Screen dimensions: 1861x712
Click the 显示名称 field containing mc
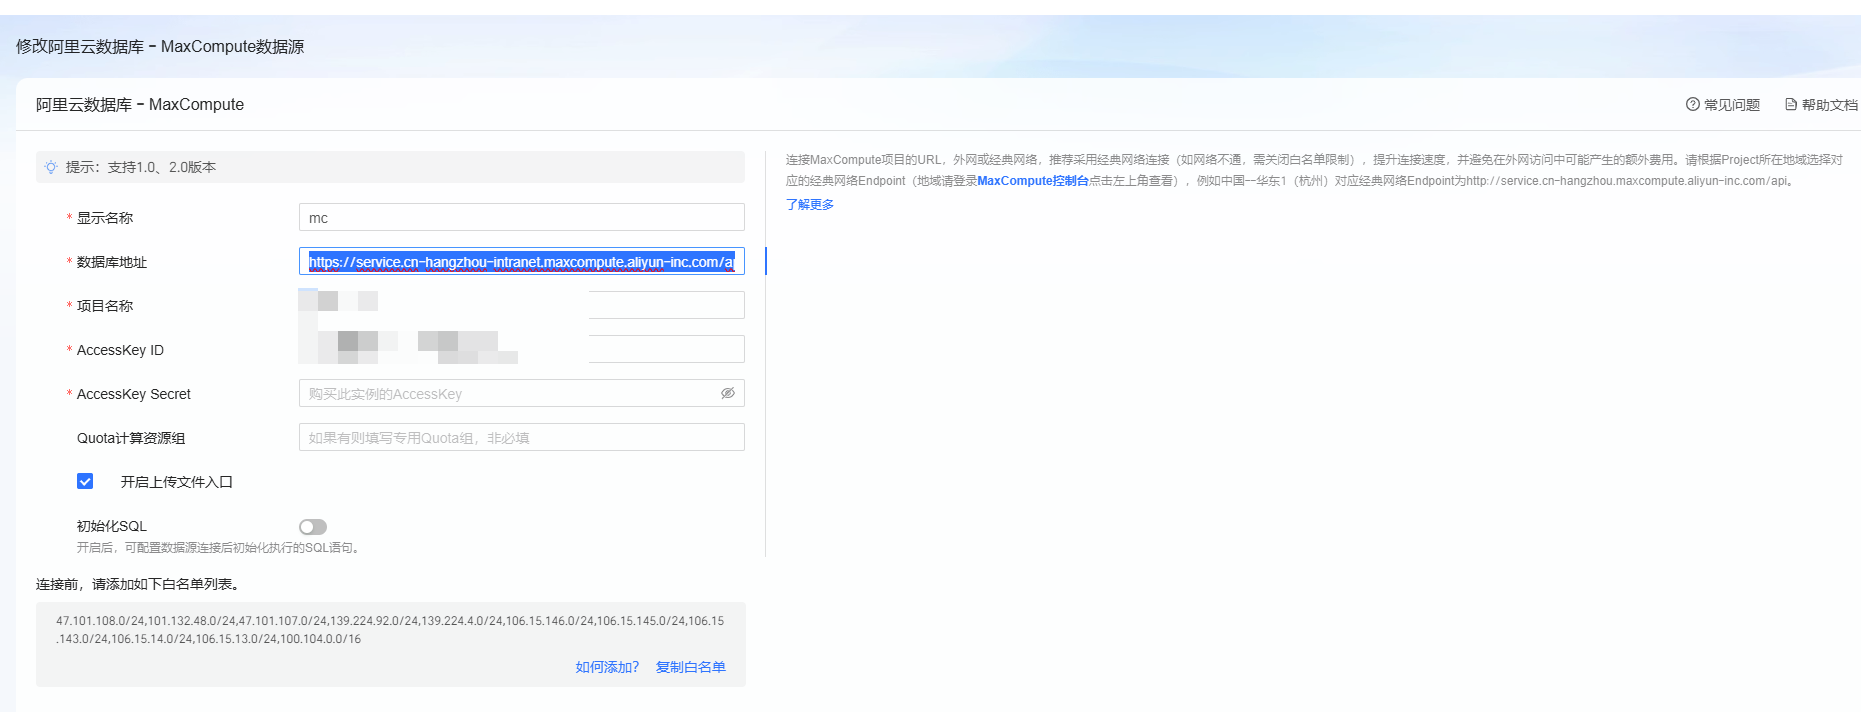click(x=521, y=218)
